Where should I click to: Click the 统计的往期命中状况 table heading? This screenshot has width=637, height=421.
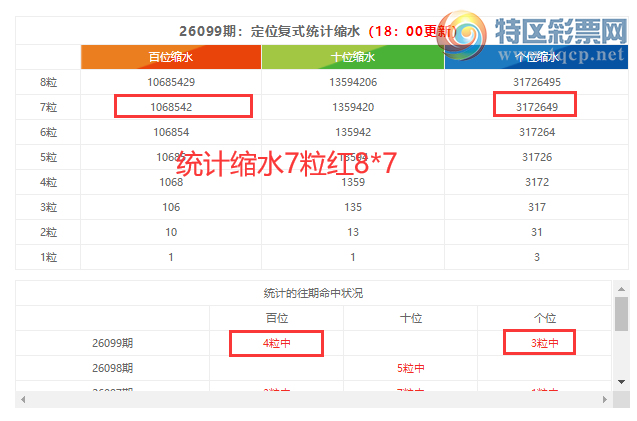[313, 293]
